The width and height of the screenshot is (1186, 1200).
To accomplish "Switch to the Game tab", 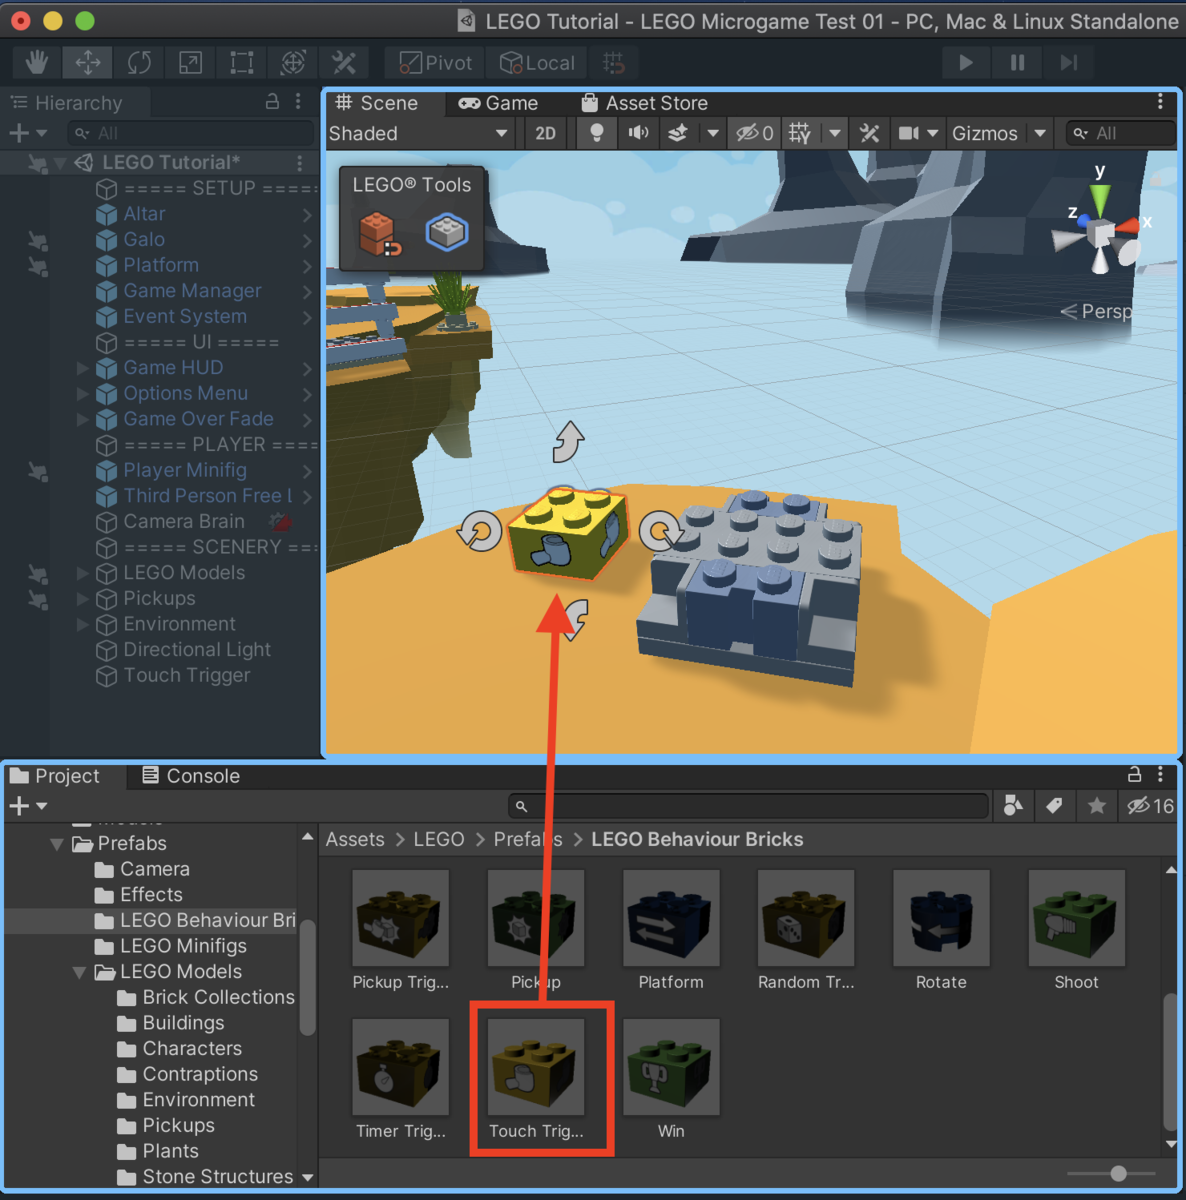I will (x=498, y=103).
